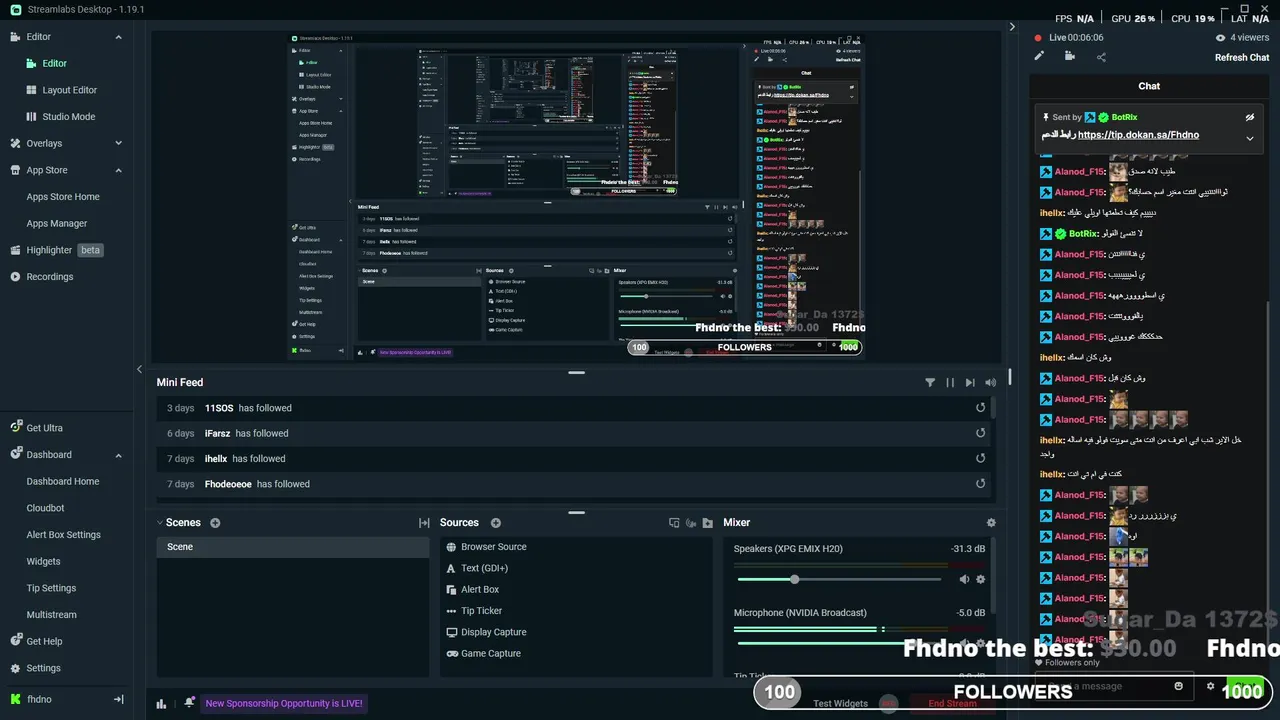Expand the pinned chat message
The image size is (1280, 720).
1249,139
